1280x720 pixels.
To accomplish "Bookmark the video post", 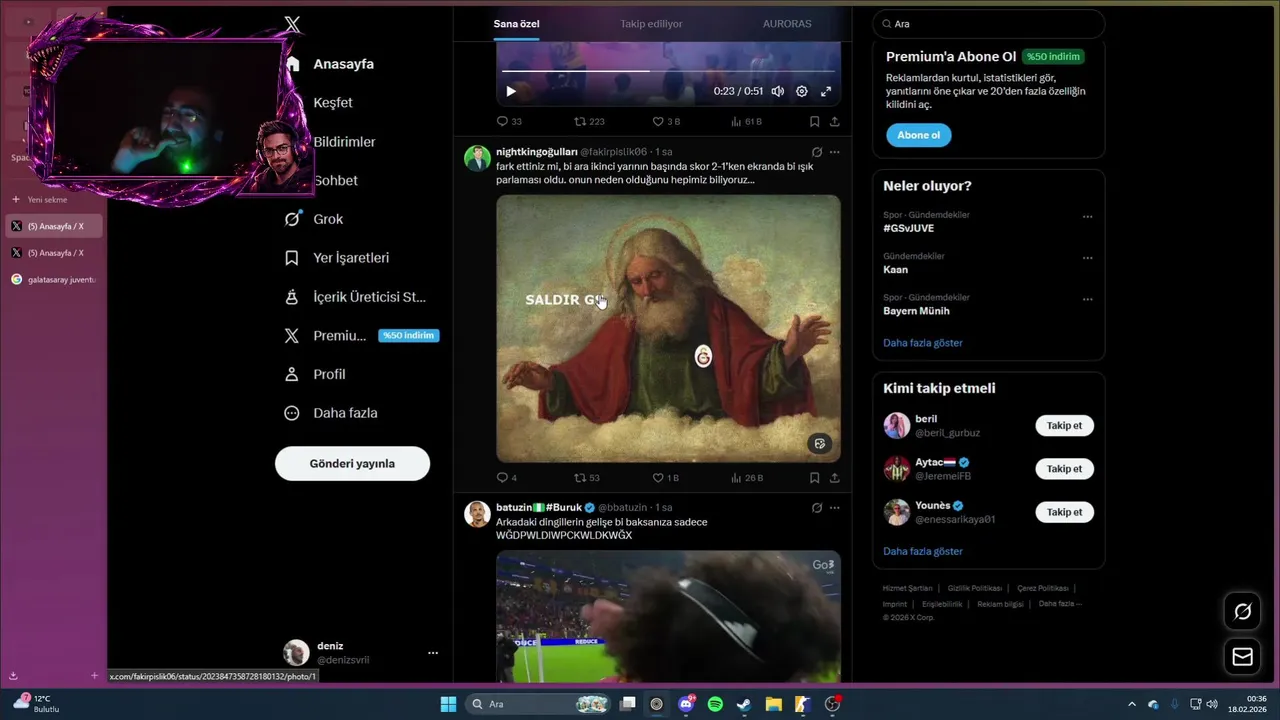I will (x=814, y=121).
